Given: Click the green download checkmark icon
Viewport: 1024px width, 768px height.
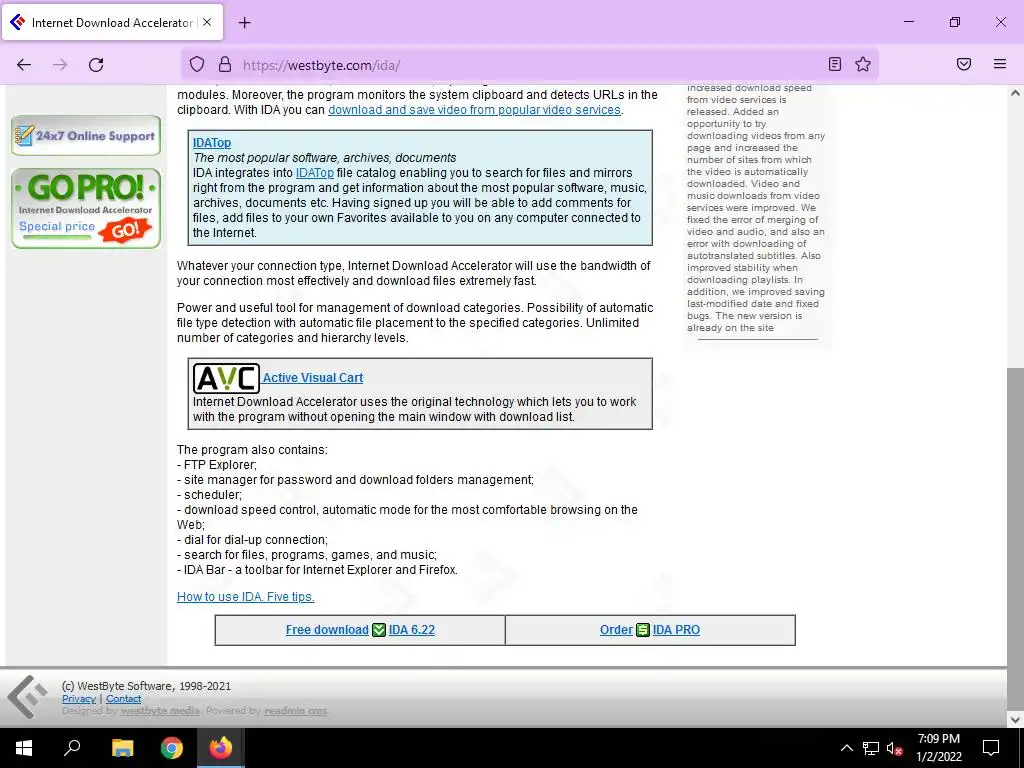Looking at the screenshot, I should tap(379, 630).
